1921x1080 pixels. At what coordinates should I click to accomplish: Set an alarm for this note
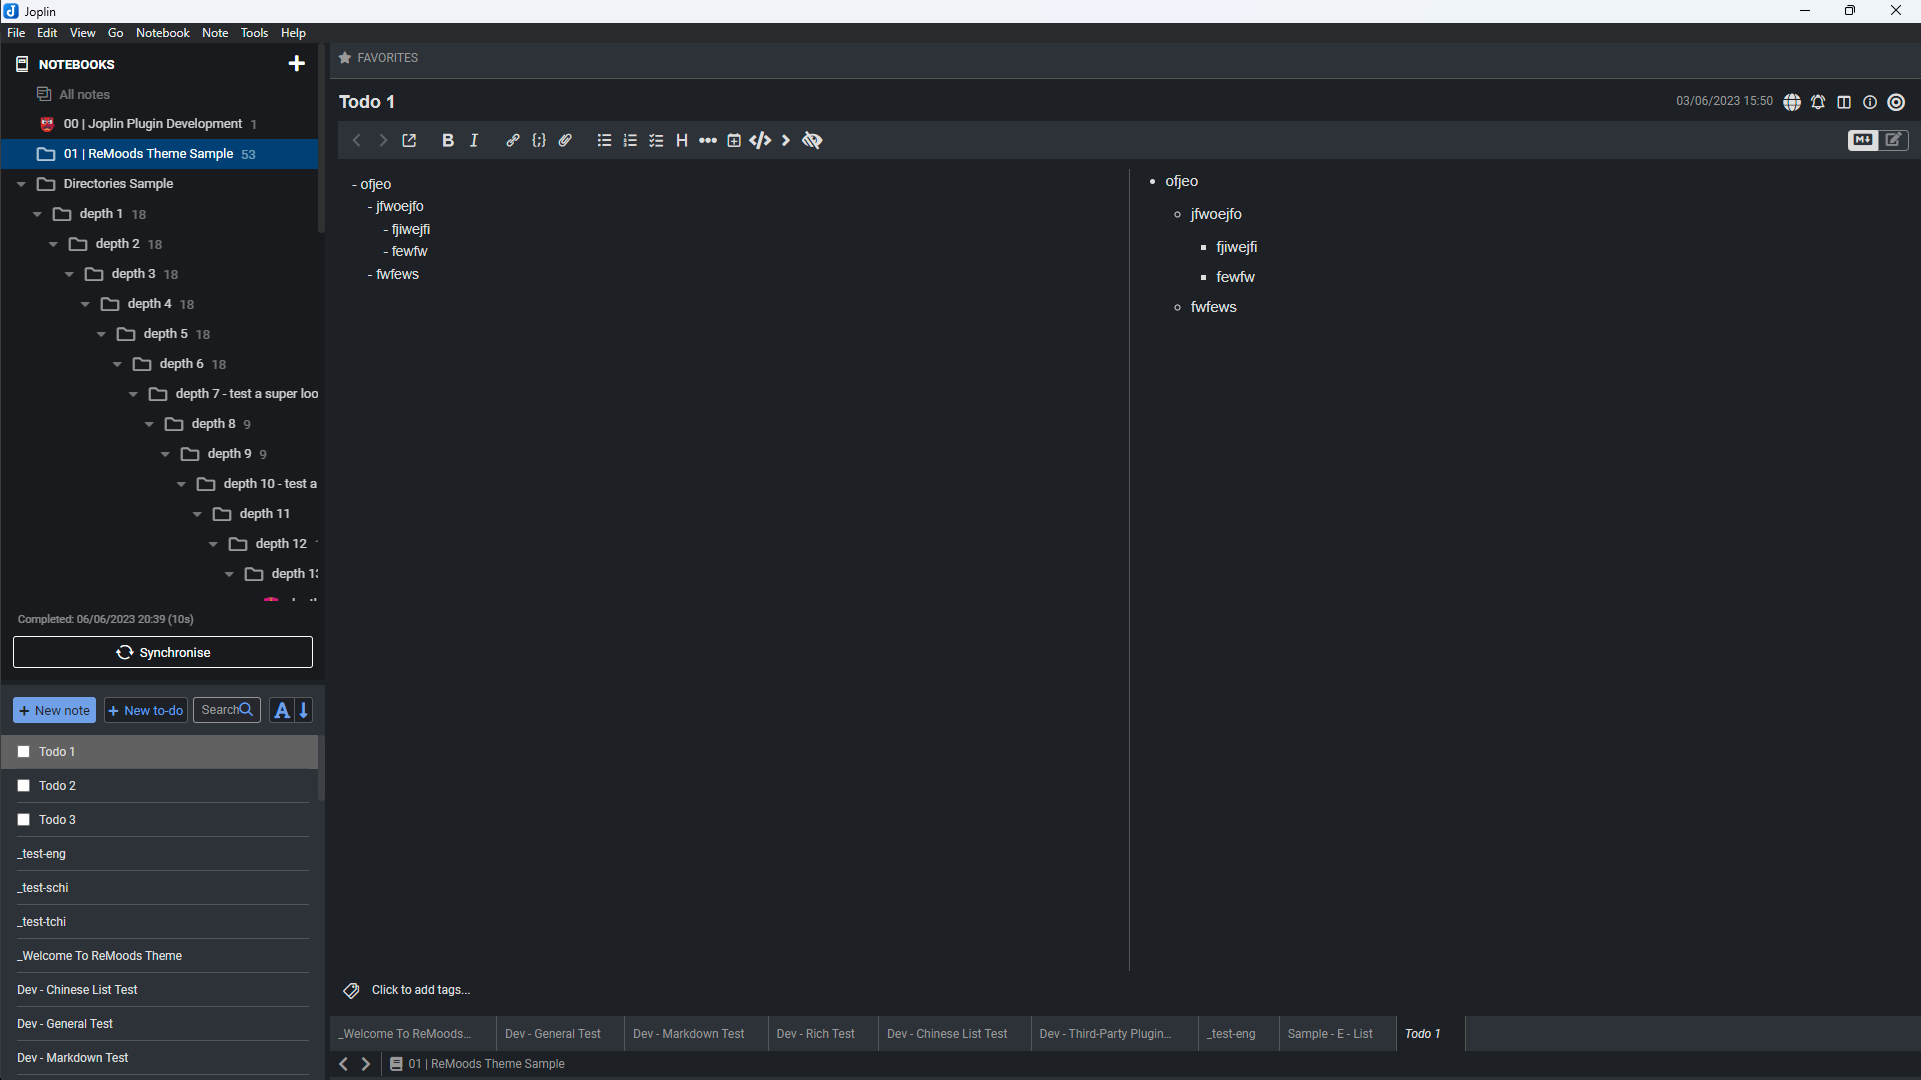tap(1818, 101)
